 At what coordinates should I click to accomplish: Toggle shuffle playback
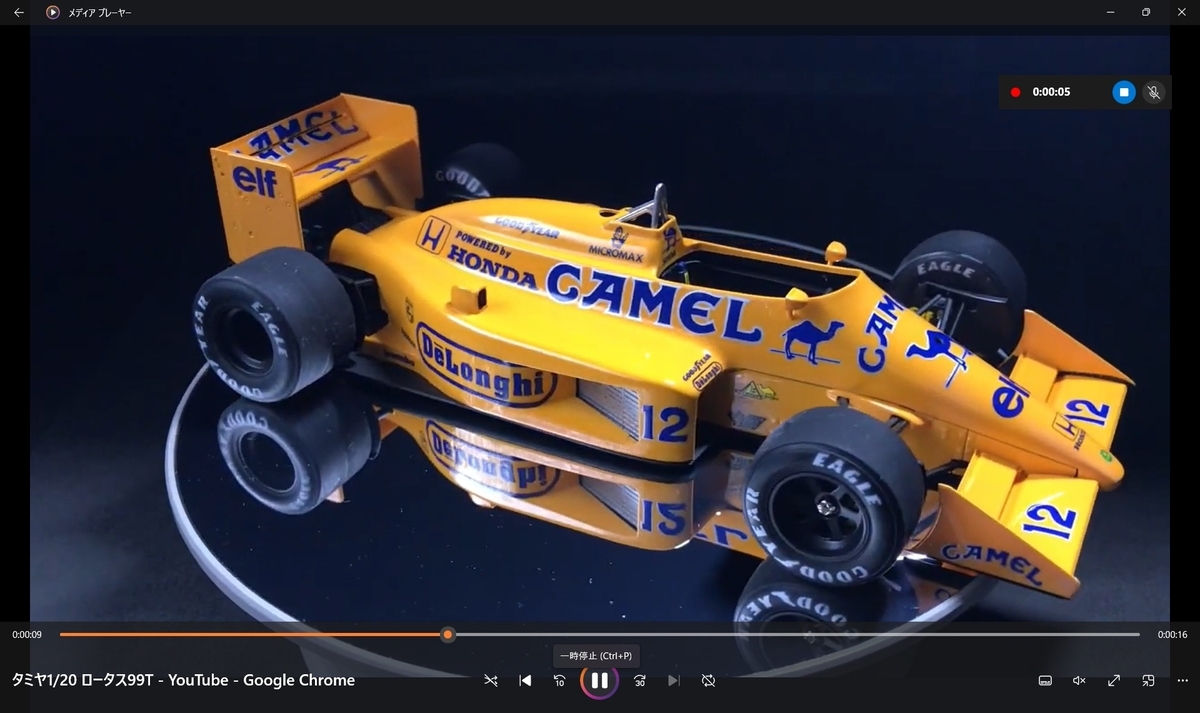click(x=491, y=680)
